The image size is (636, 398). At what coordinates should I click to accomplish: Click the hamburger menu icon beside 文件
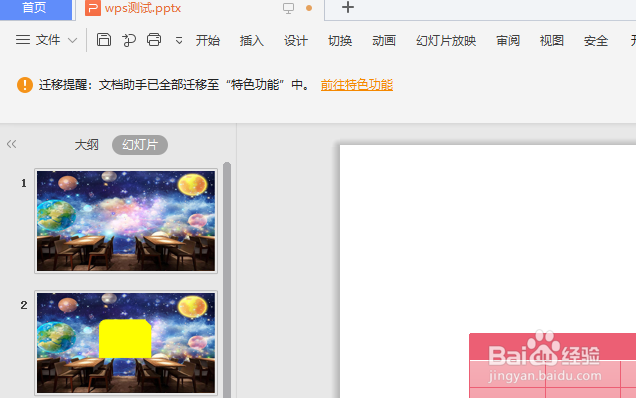[x=23, y=40]
